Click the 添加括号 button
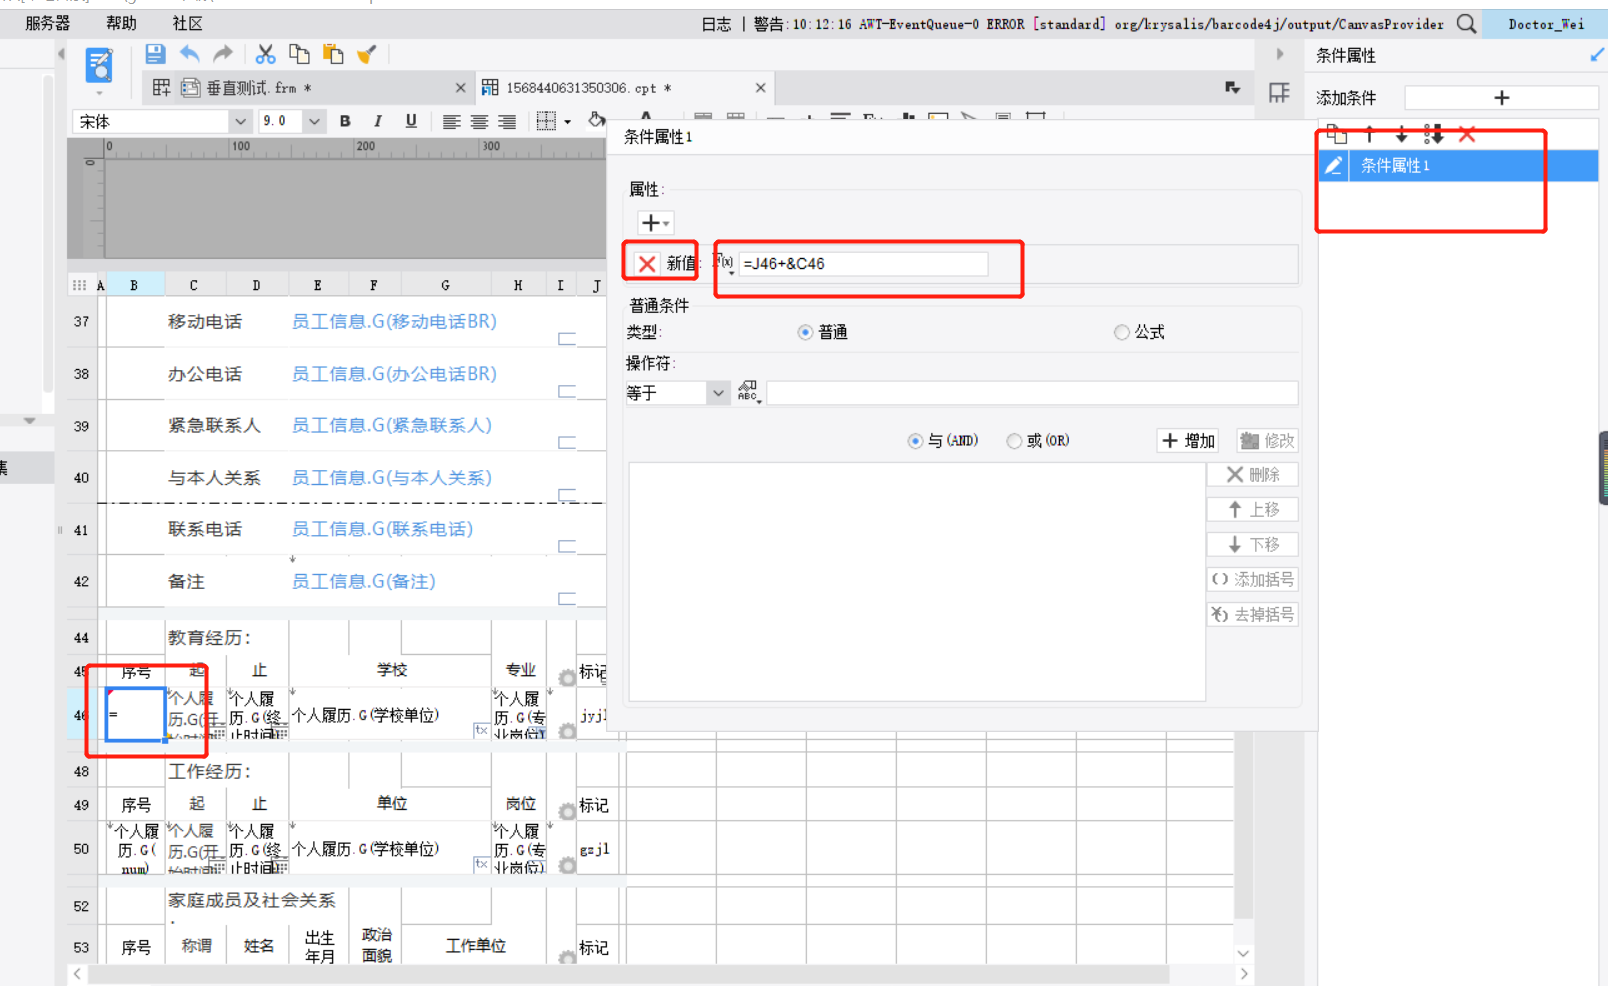Screen dimensions: 1608x986 (1252, 580)
